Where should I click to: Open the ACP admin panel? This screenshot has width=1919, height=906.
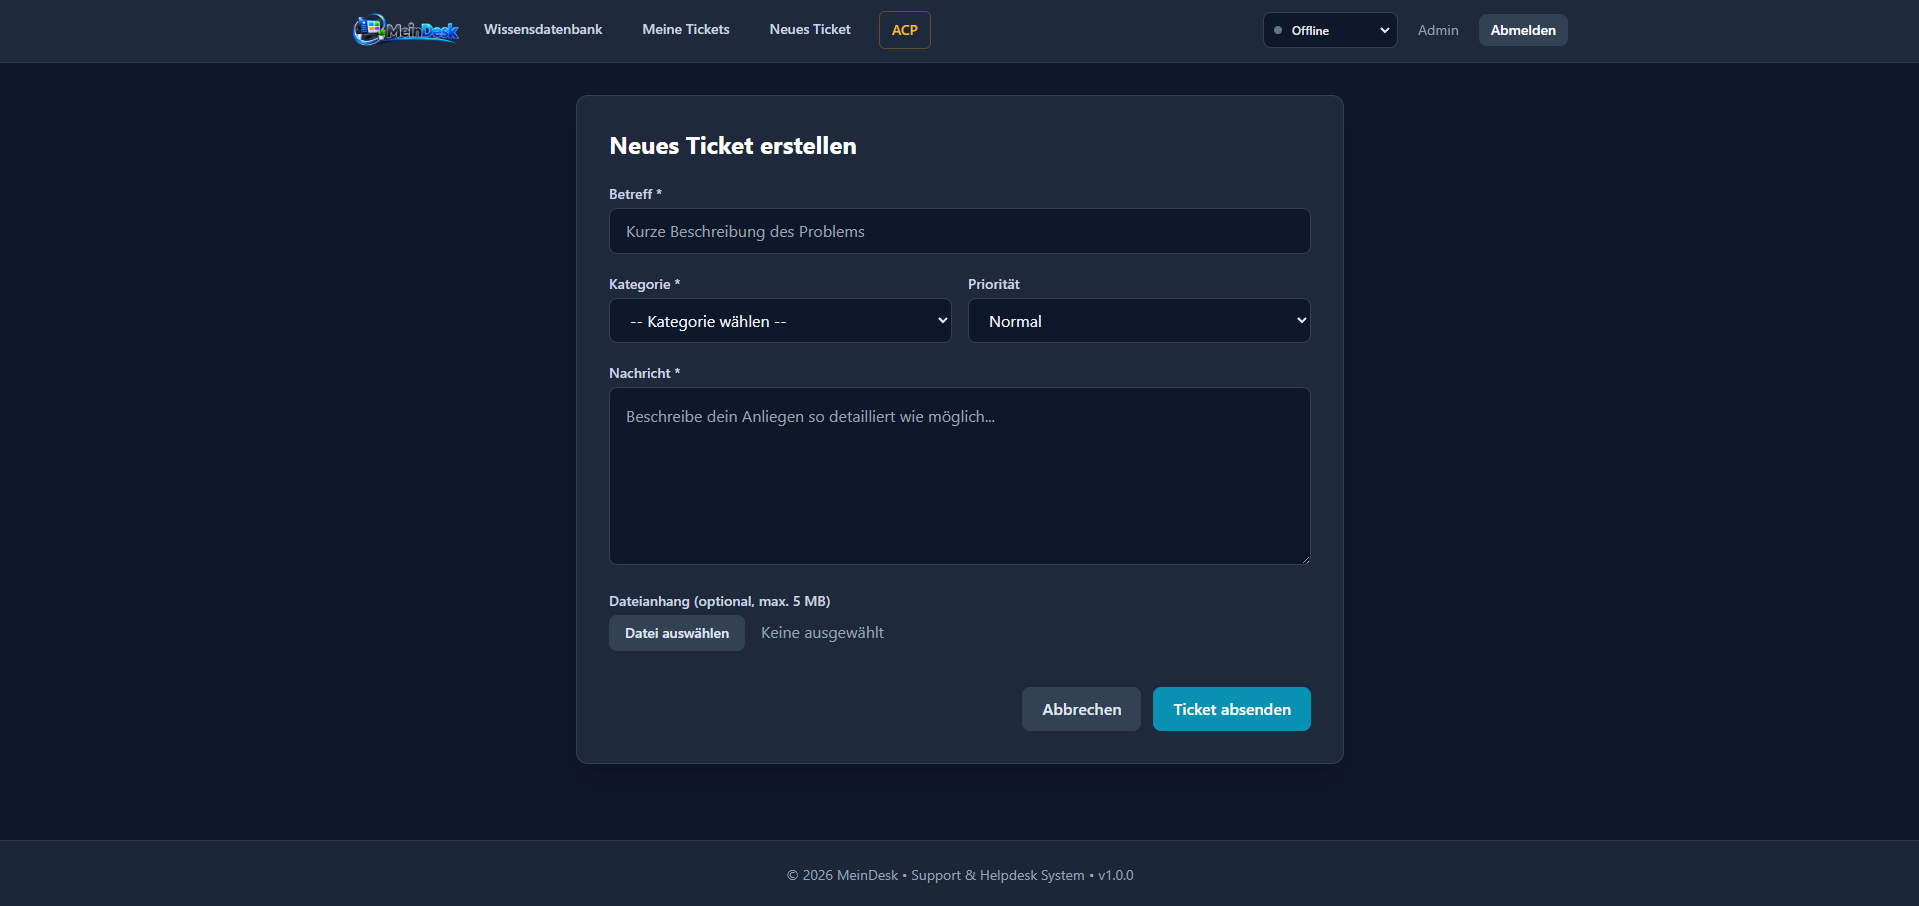905,30
